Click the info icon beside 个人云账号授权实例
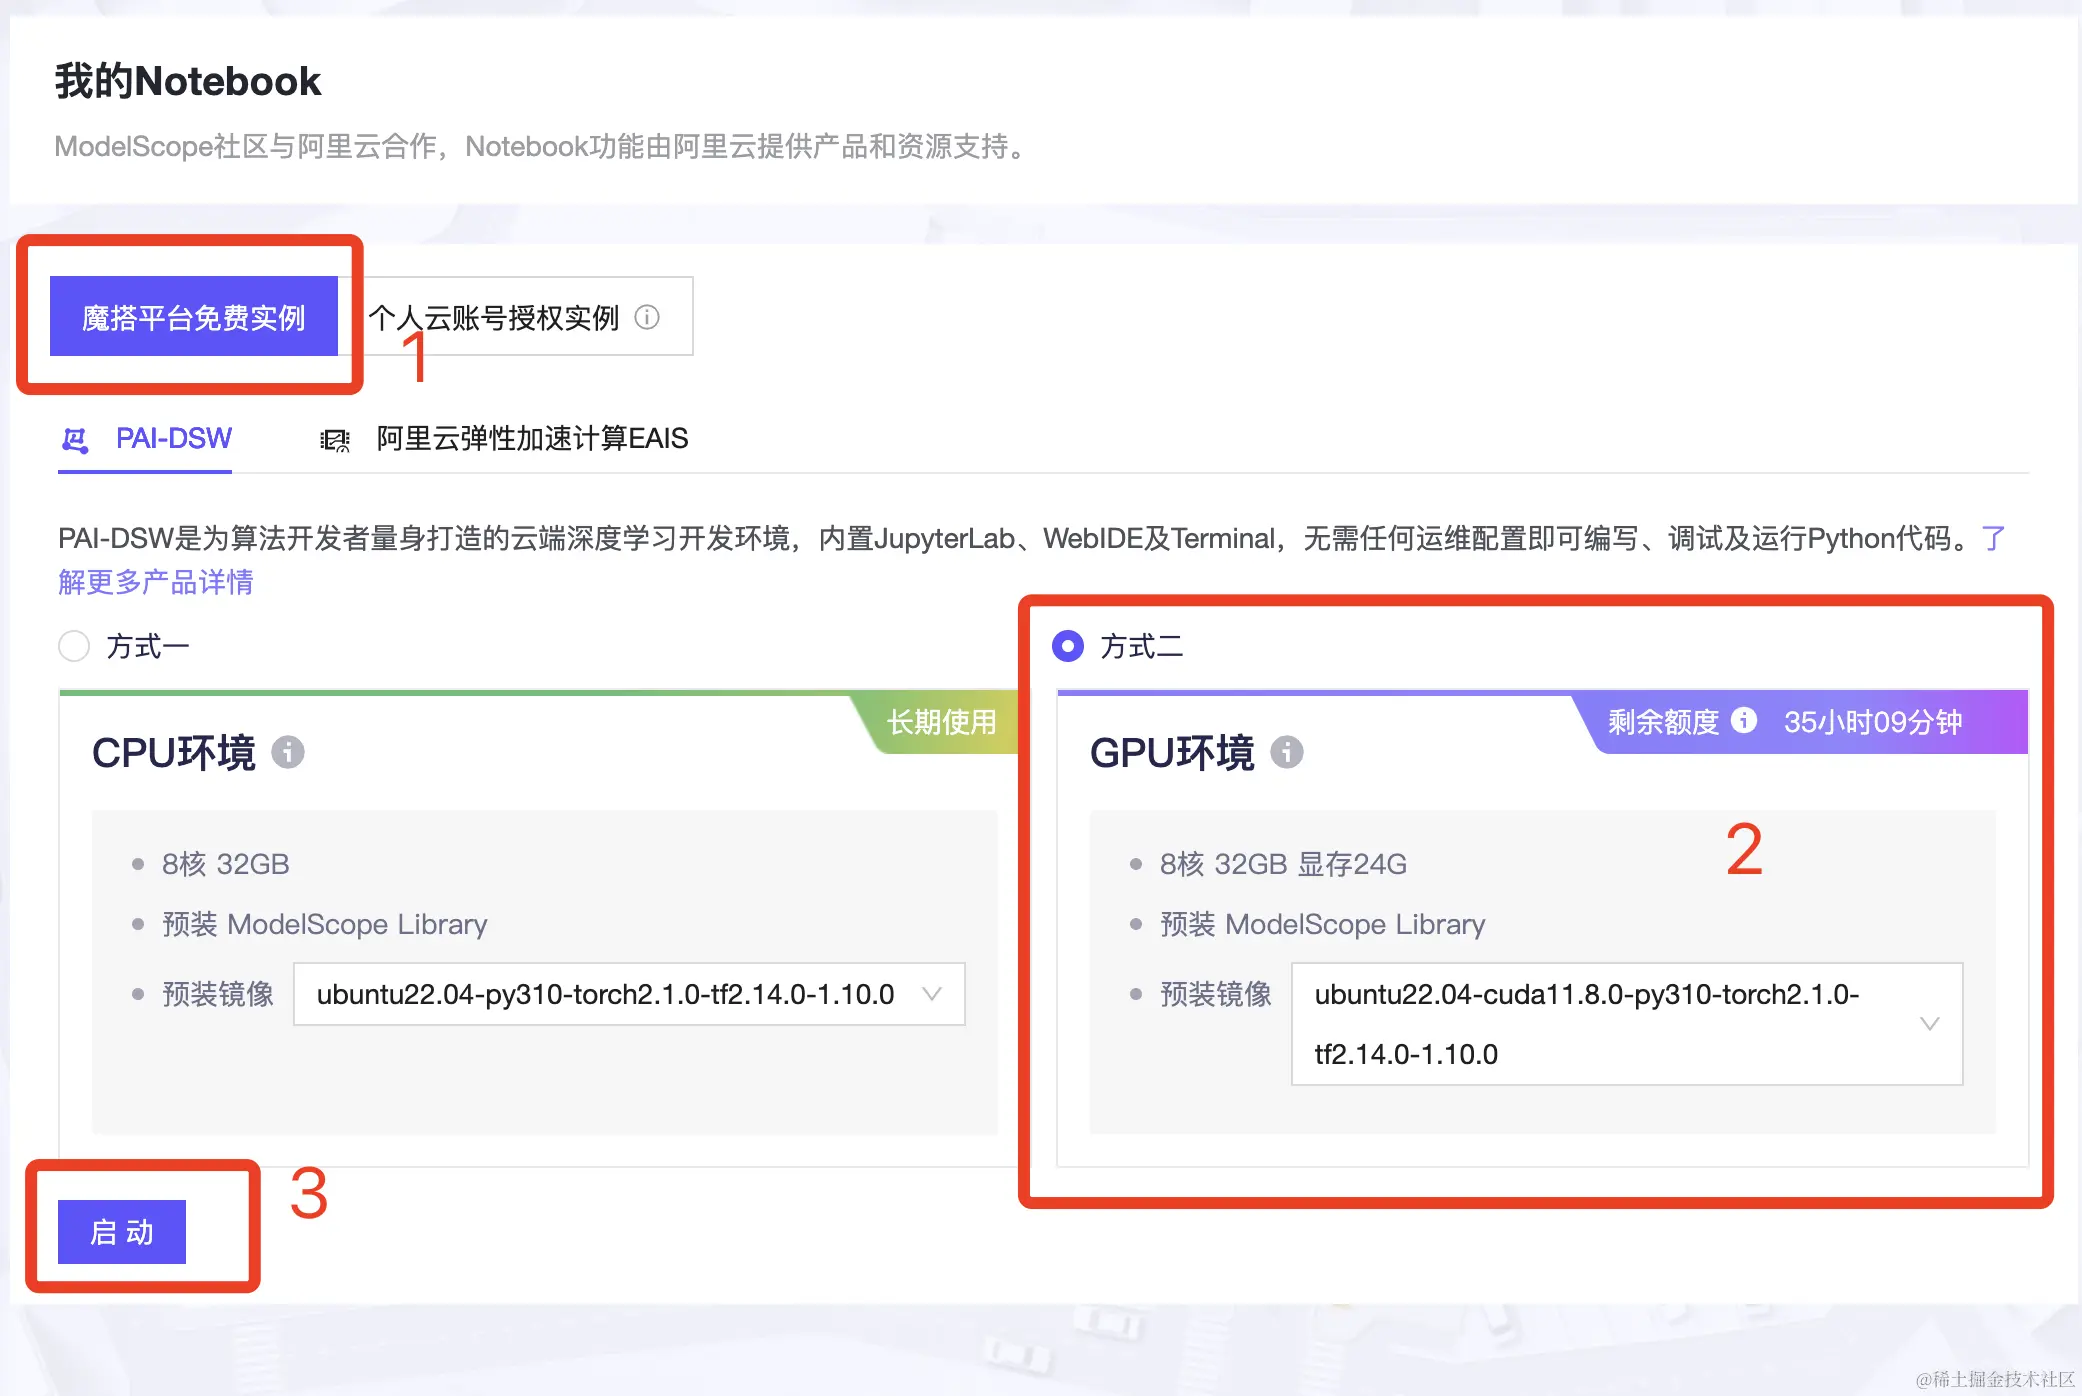The height and width of the screenshot is (1396, 2082). [x=647, y=317]
